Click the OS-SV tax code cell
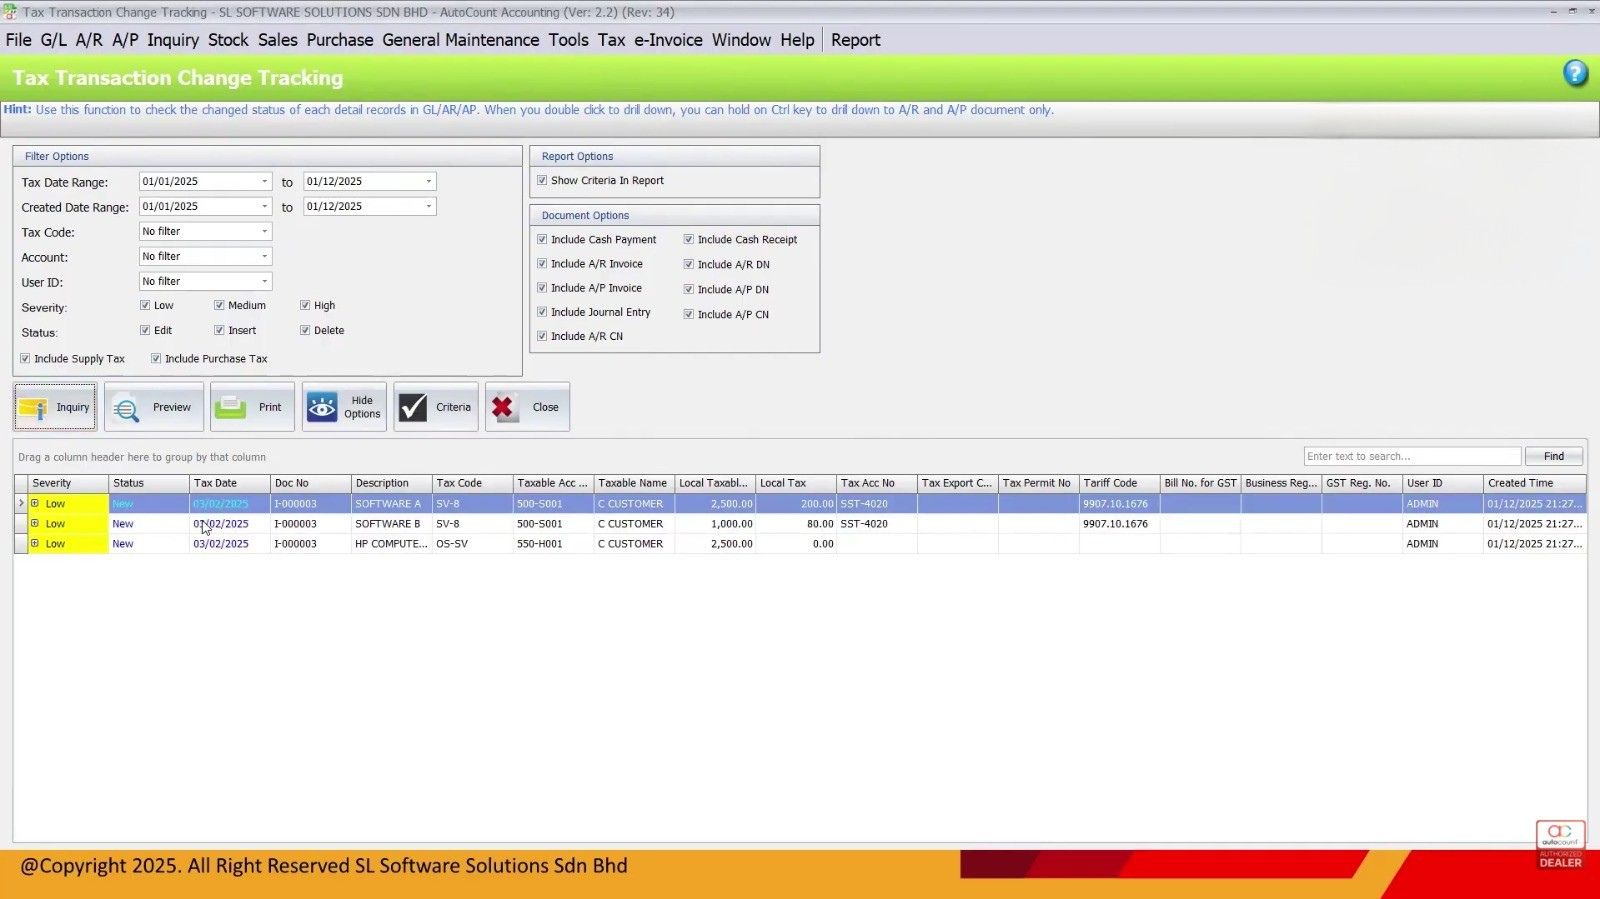Viewport: 1600px width, 899px height. (x=472, y=543)
